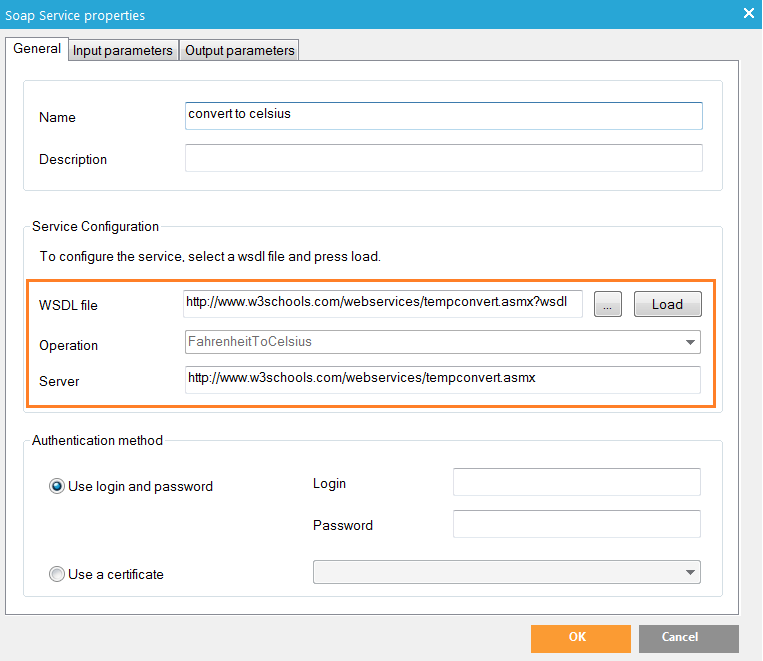Click the 'Authentication method' group heading

click(97, 440)
